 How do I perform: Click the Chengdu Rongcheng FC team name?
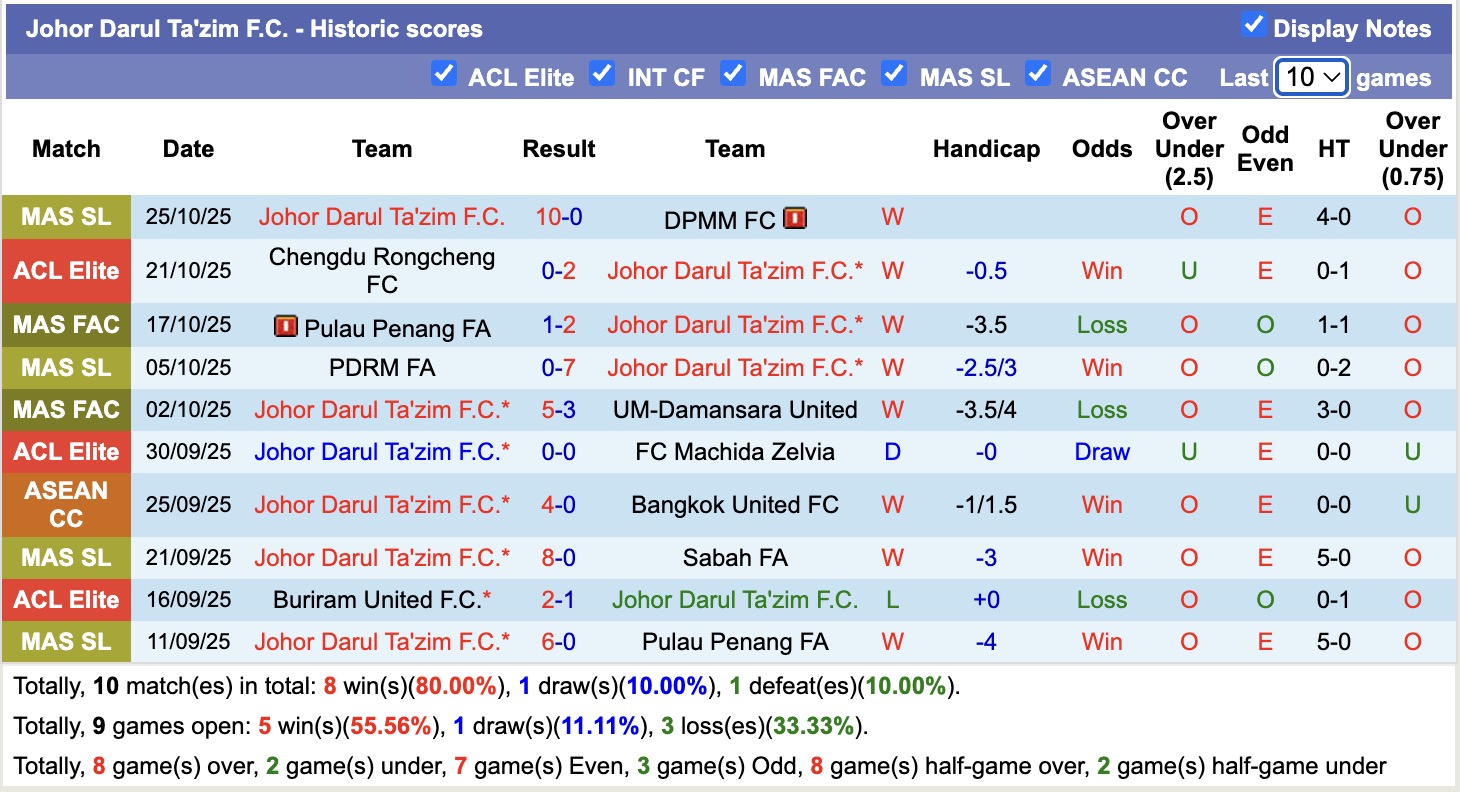tap(381, 270)
